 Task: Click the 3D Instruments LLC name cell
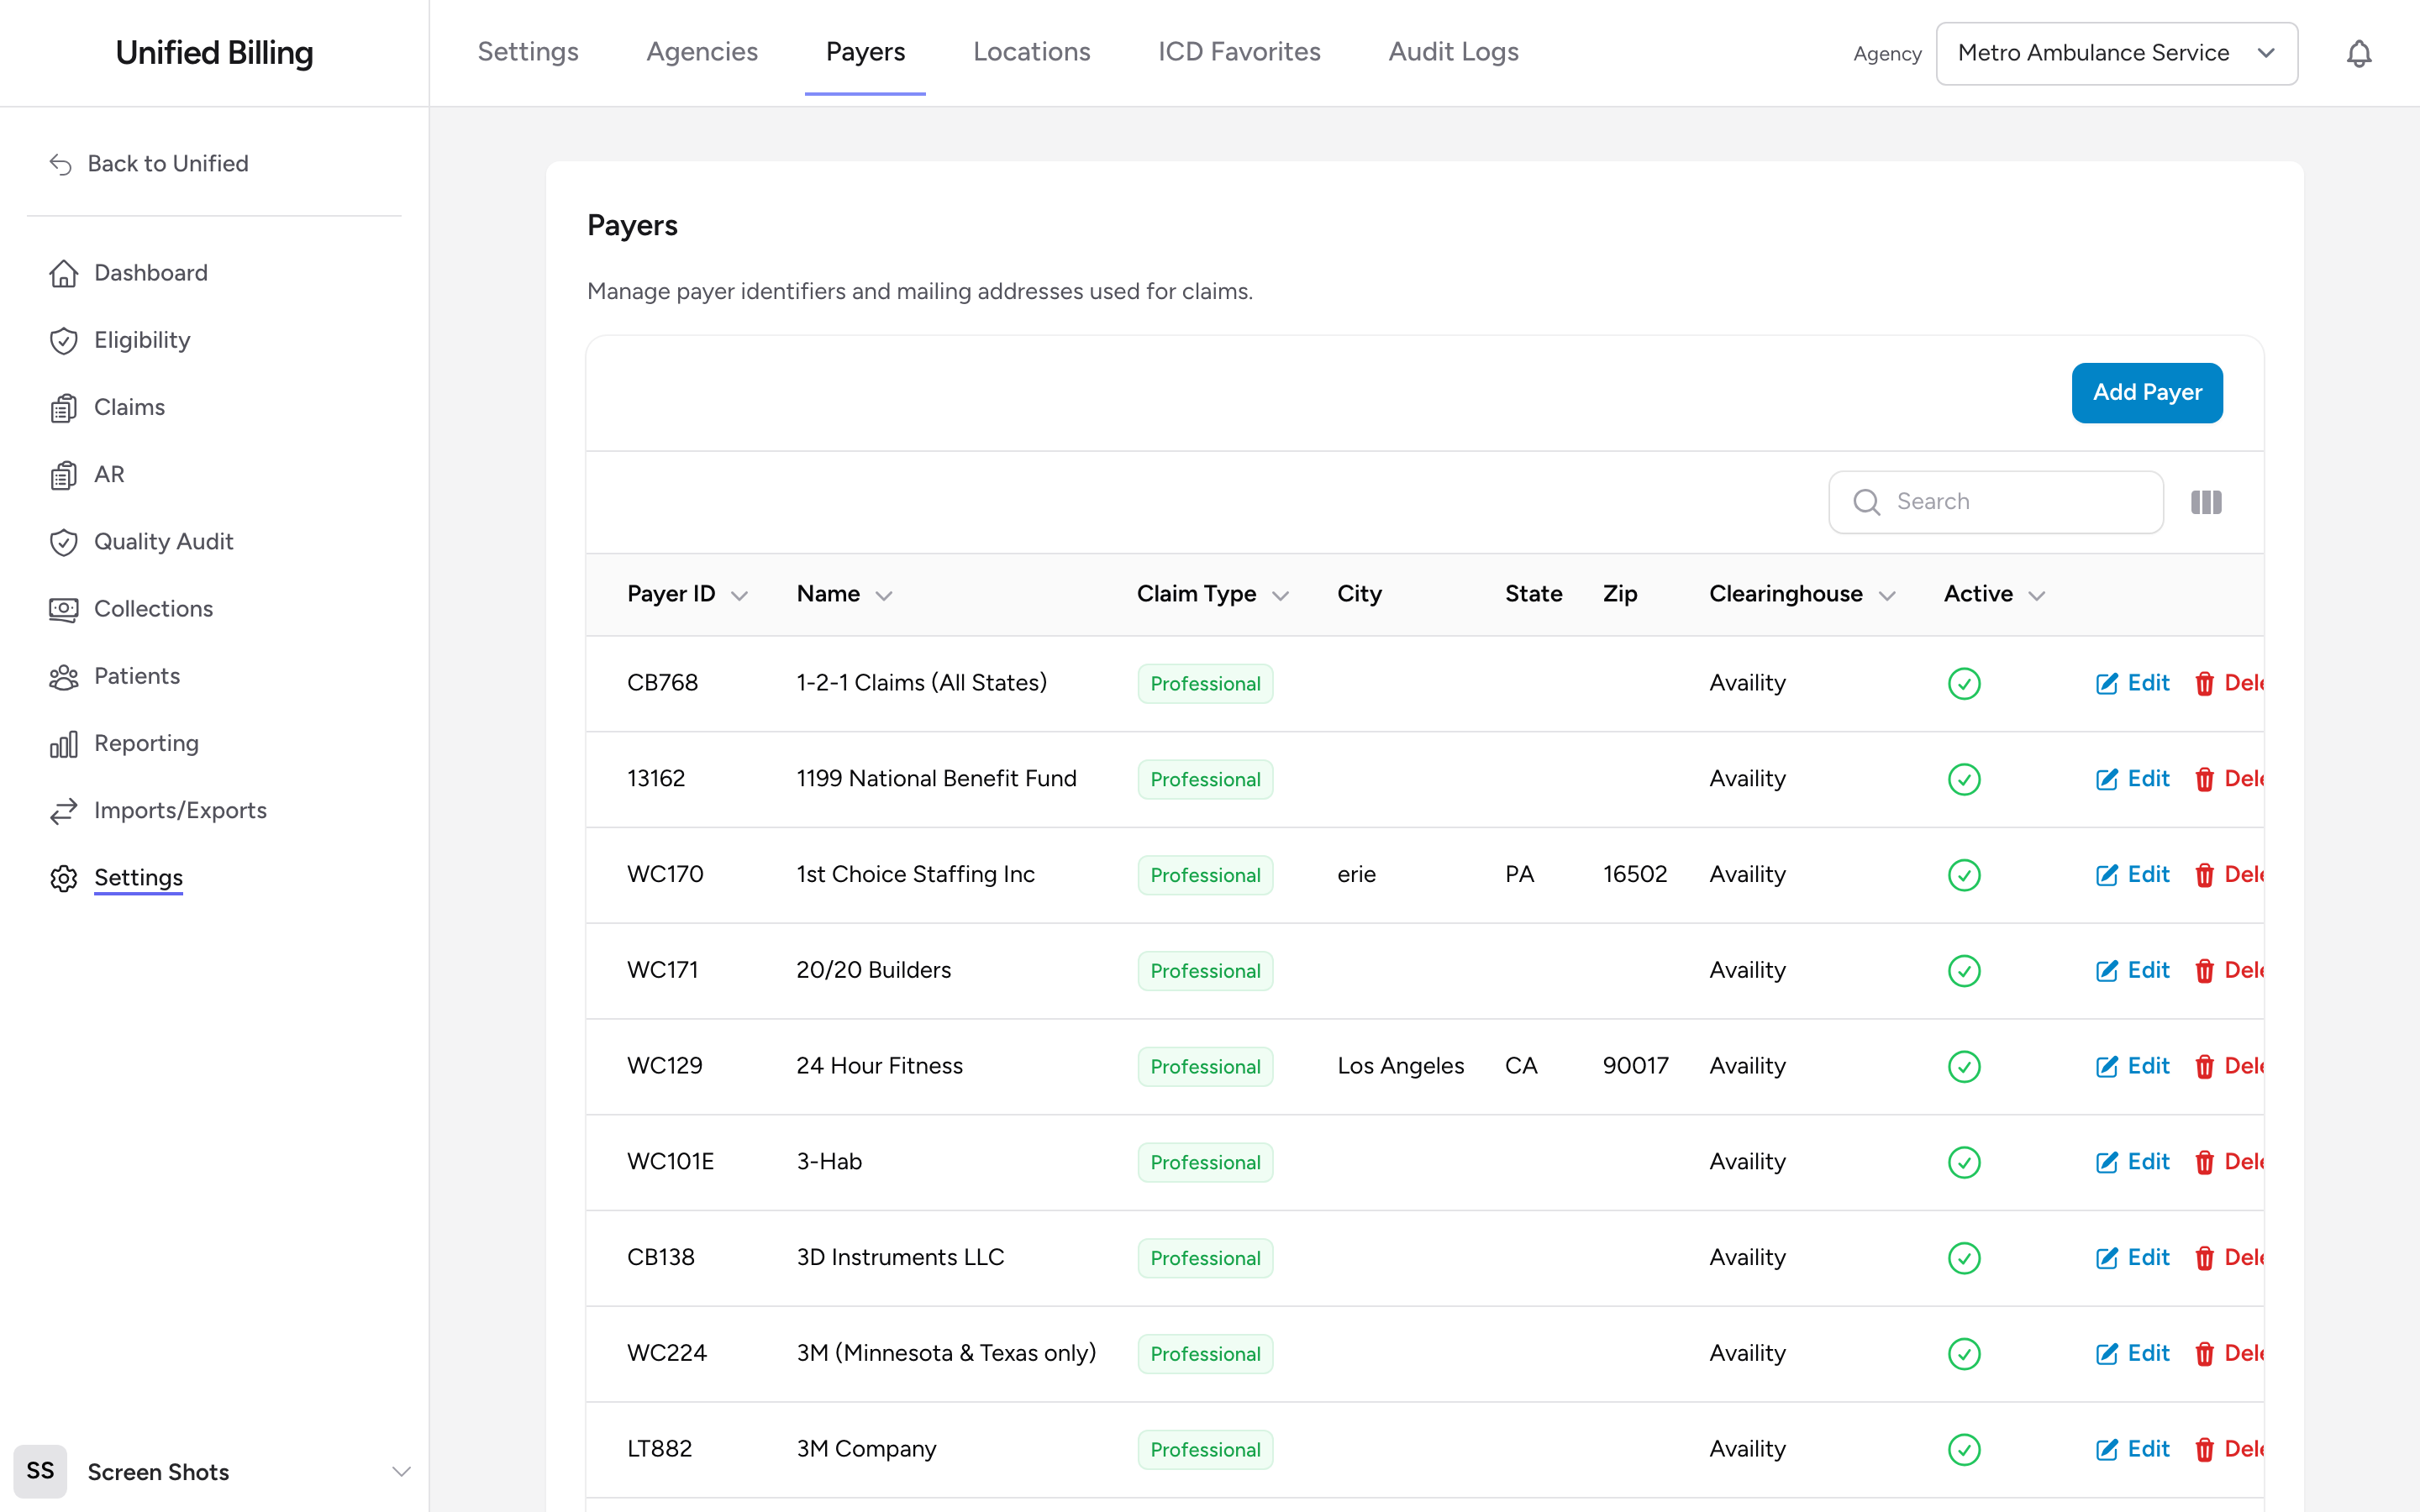(x=900, y=1258)
